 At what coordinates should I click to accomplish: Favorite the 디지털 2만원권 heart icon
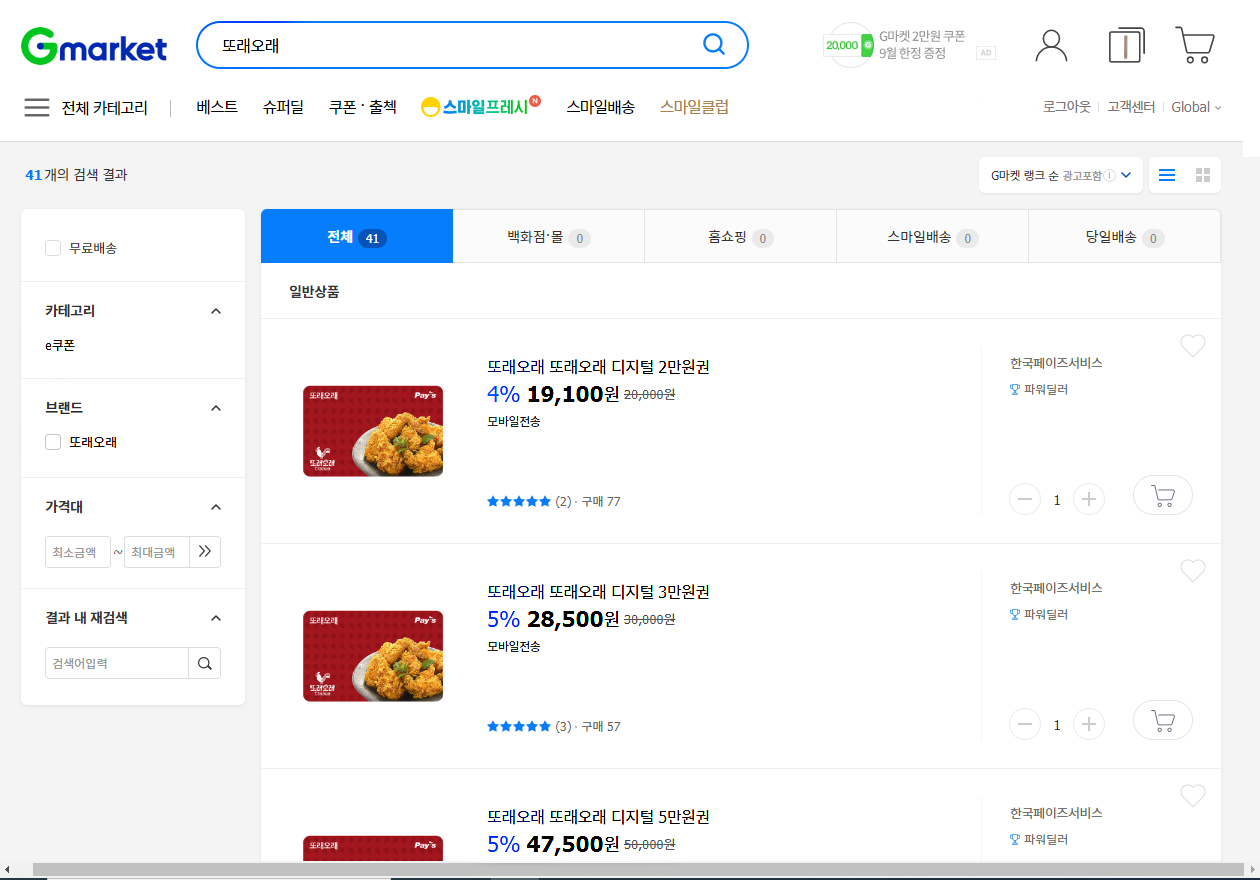tap(1193, 346)
